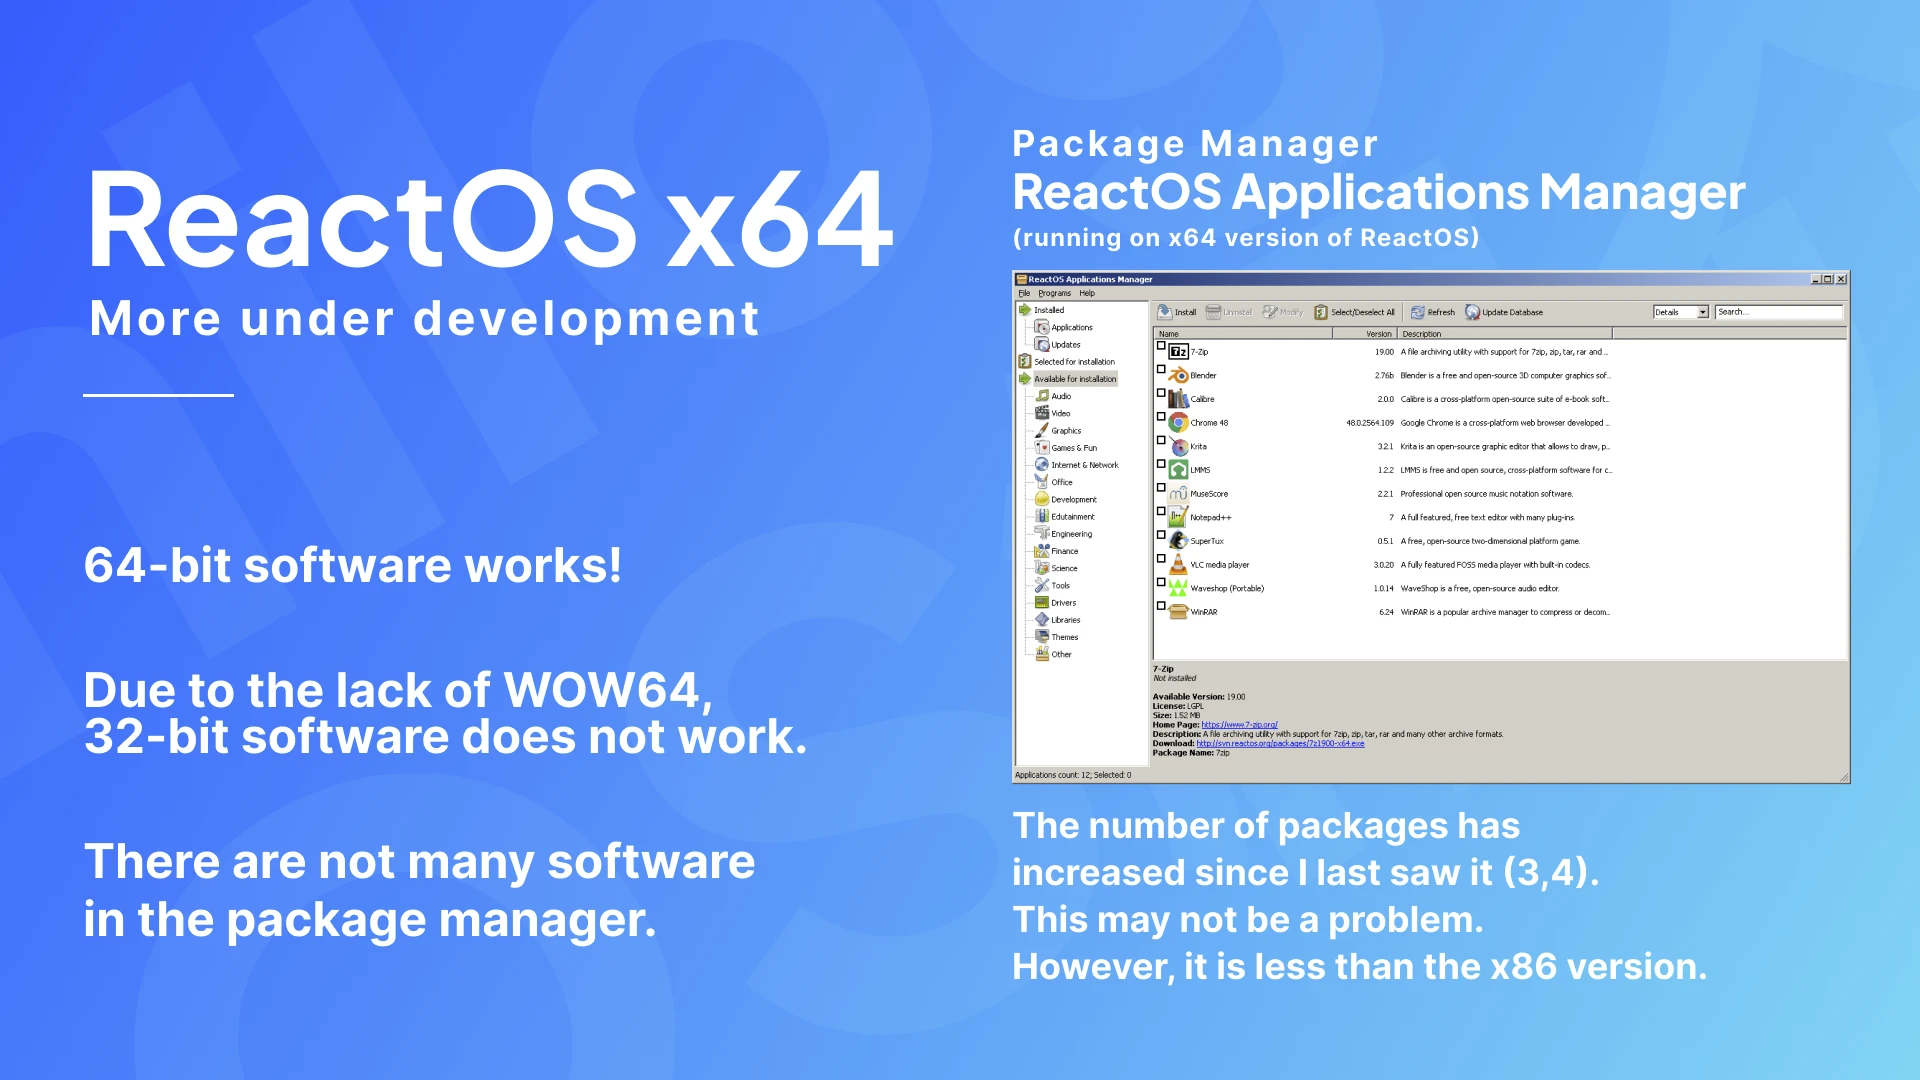Open the 7-zip.org home page link
This screenshot has height=1080, width=1920.
coord(1239,725)
